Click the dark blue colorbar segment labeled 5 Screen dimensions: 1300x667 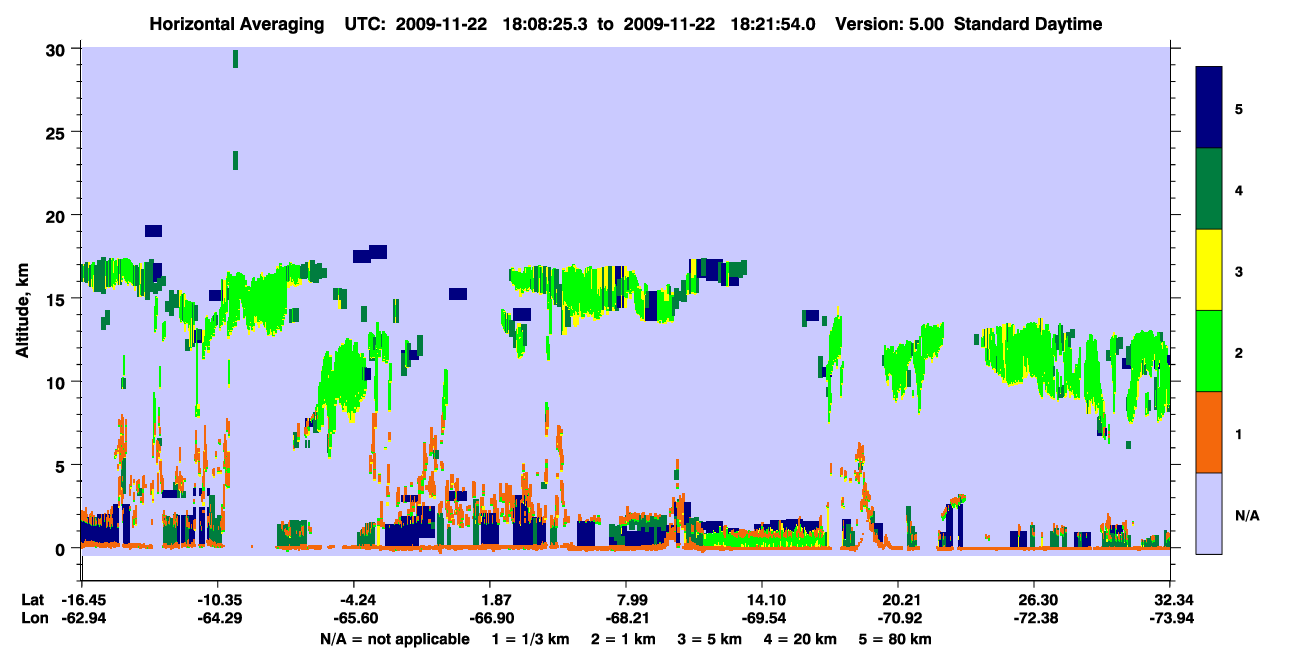1209,108
